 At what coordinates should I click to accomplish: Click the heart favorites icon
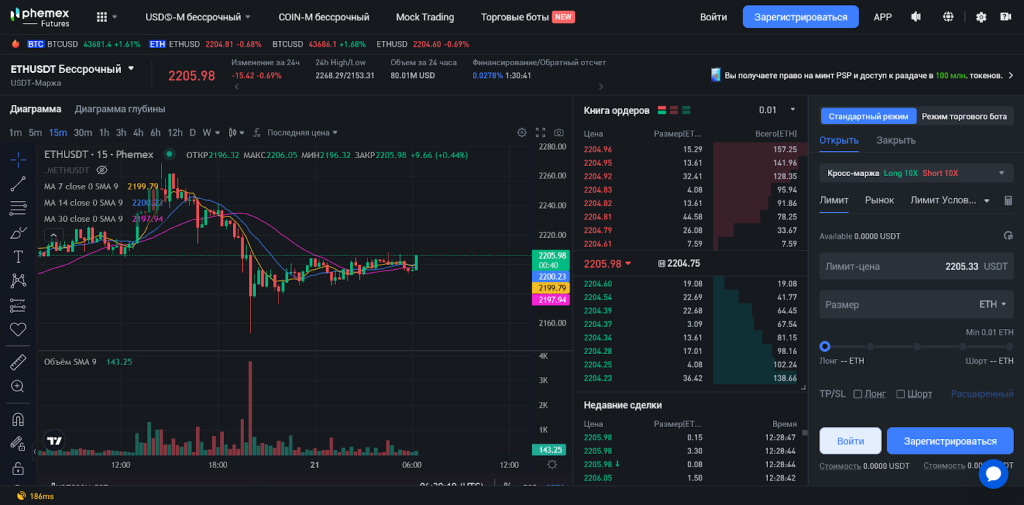click(18, 329)
